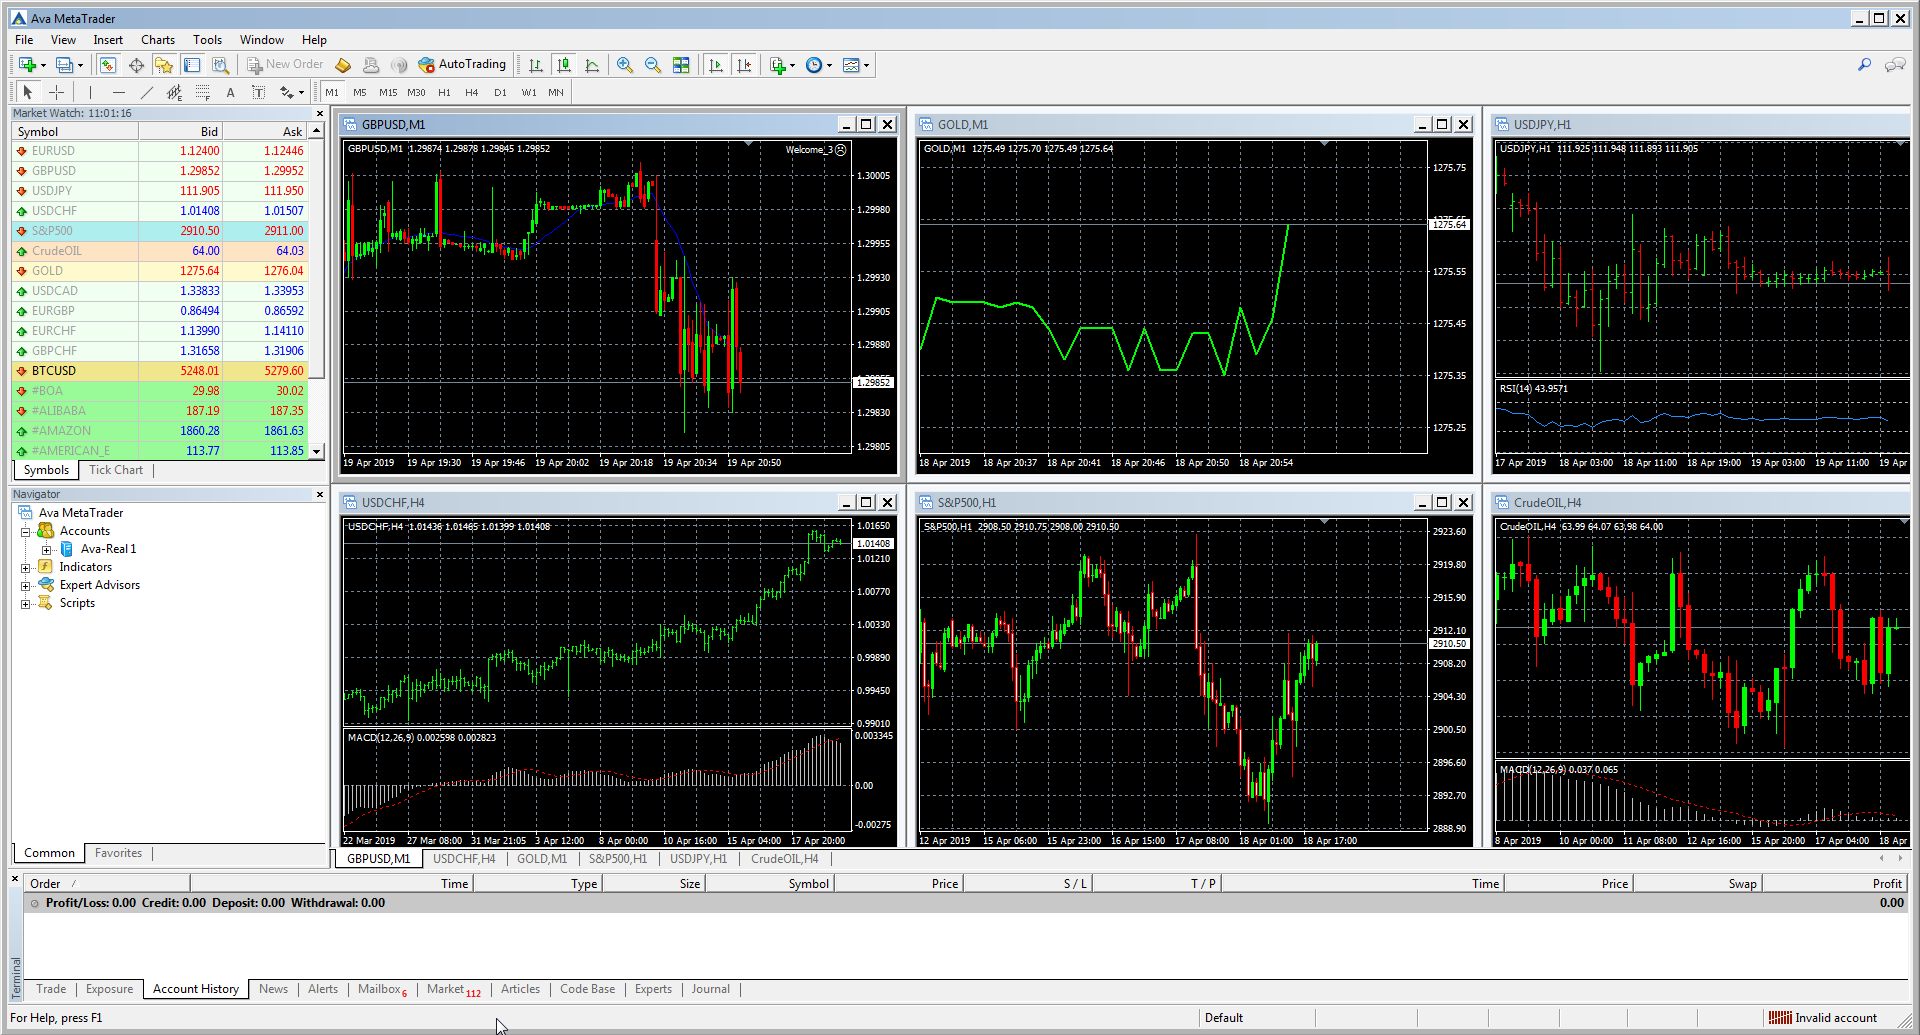Switch to bar chart display
The width and height of the screenshot is (1920, 1035).
click(x=536, y=65)
